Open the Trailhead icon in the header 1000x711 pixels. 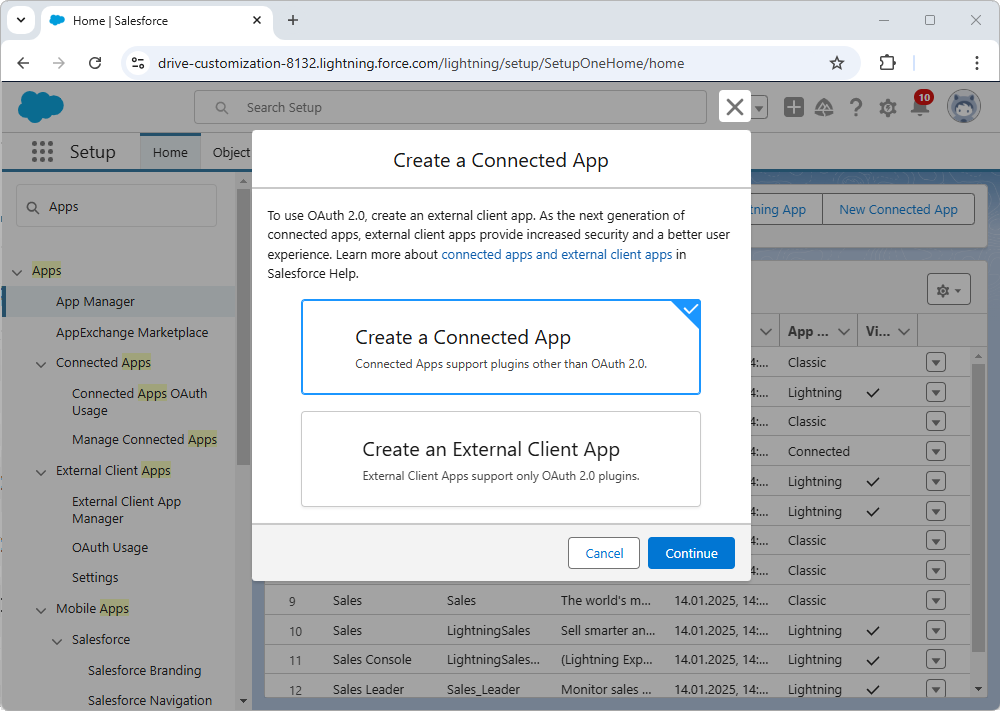tap(824, 107)
